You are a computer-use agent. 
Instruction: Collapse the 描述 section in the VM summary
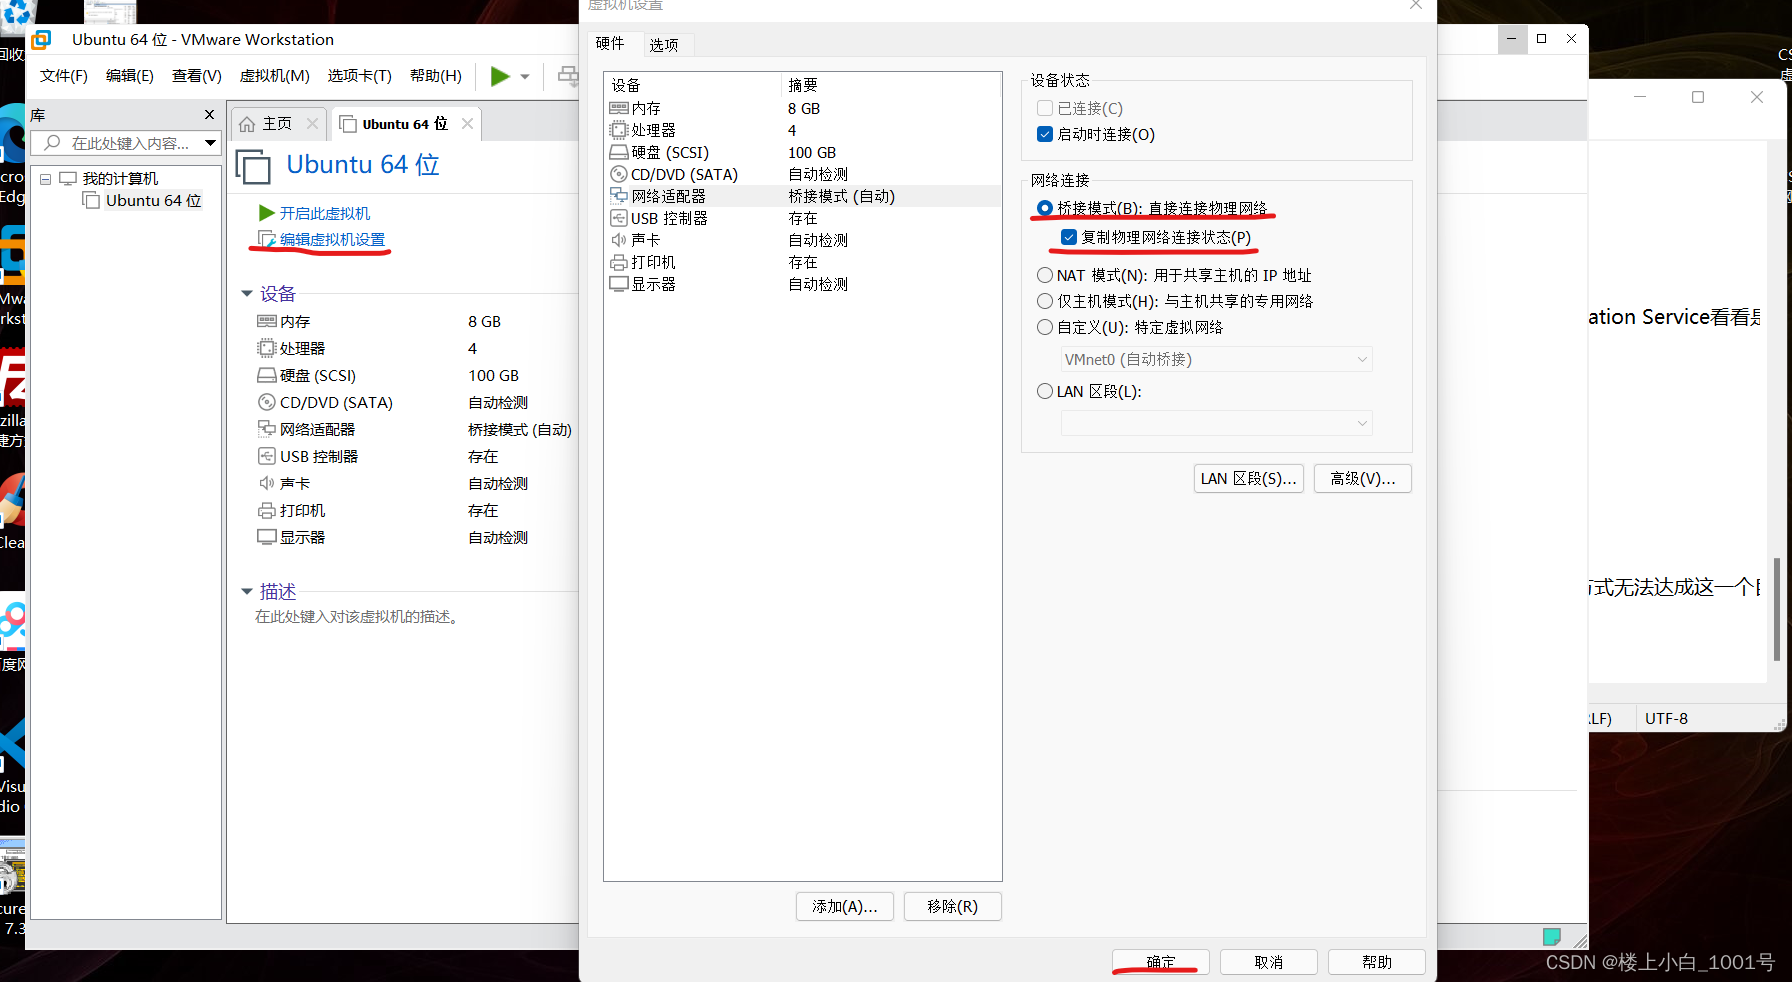[247, 592]
